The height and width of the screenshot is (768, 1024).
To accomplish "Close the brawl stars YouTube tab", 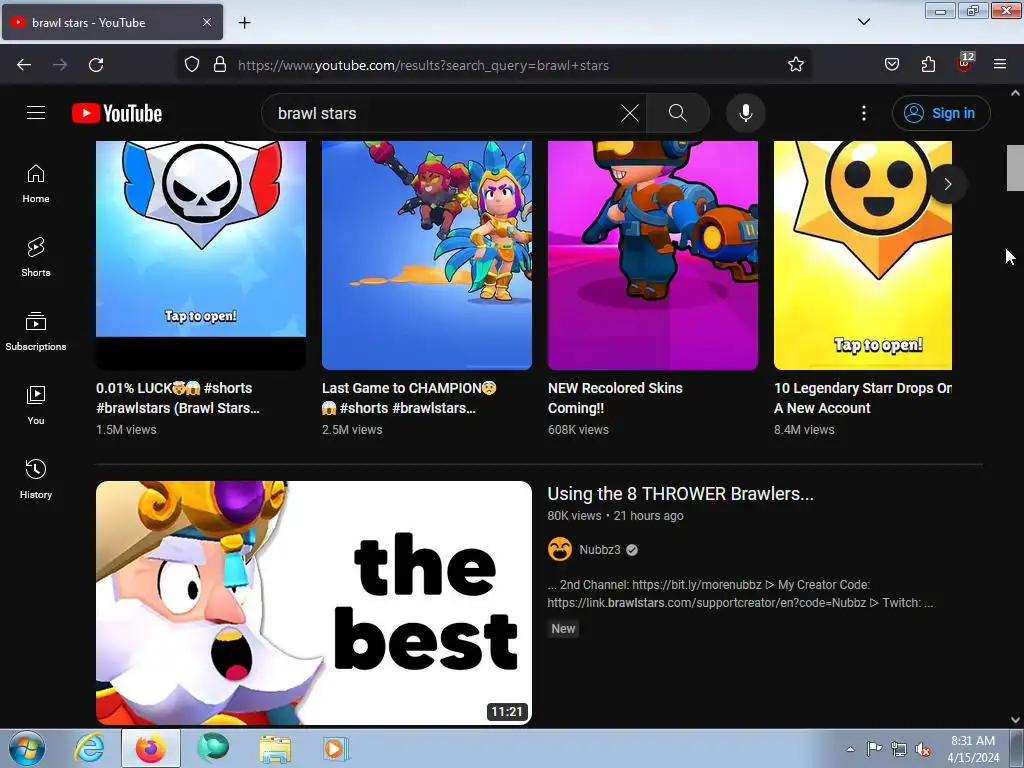I will 206,22.
